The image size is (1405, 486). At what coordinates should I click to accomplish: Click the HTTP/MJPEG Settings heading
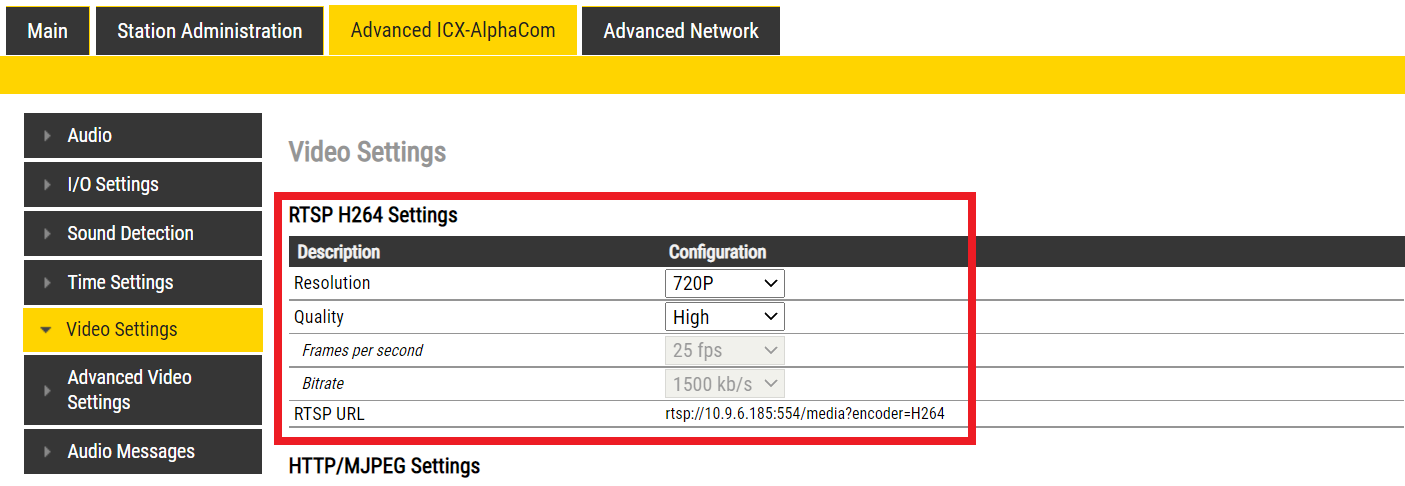[x=384, y=466]
